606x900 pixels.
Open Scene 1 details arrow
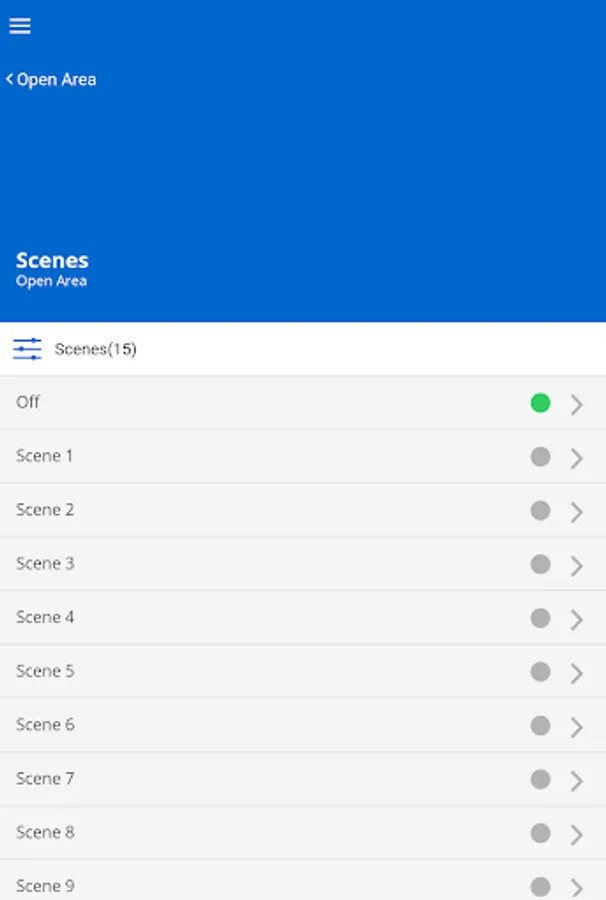click(x=577, y=458)
